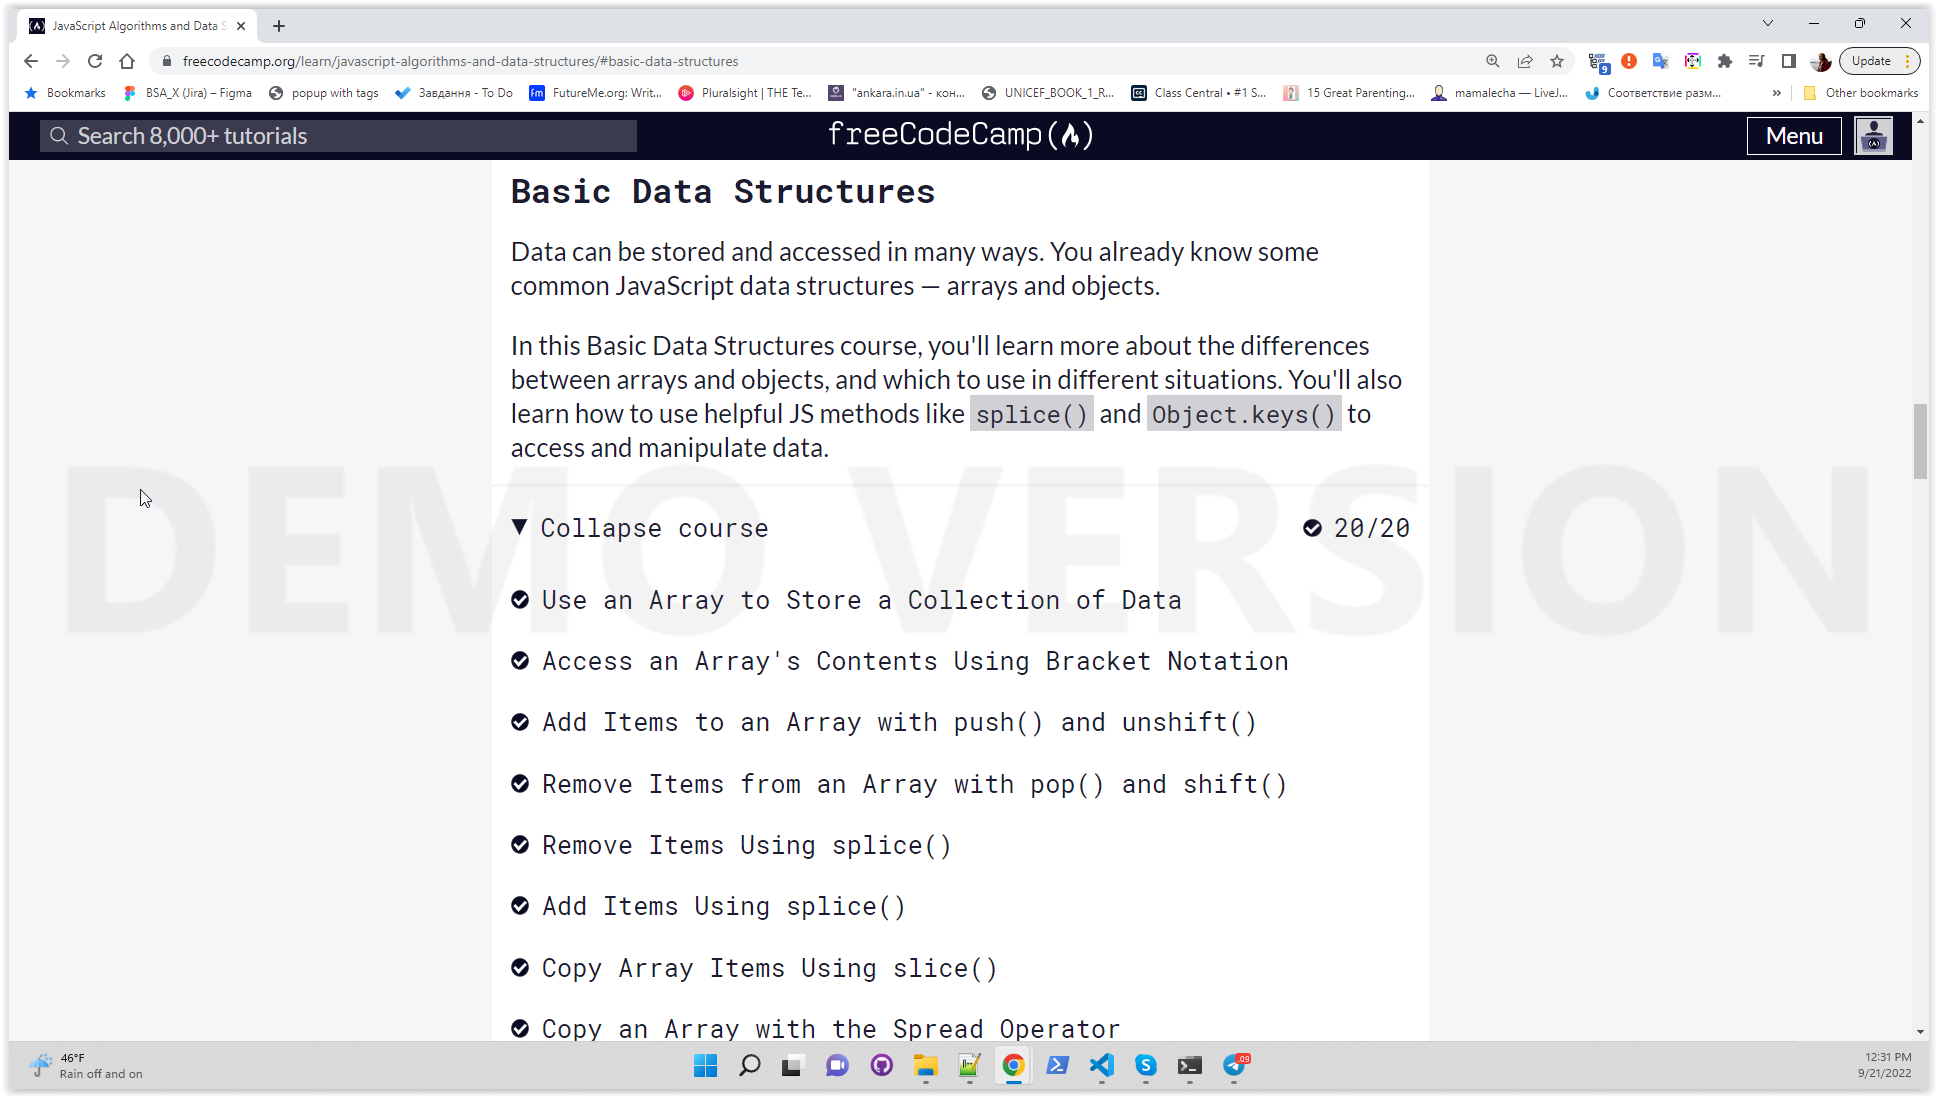The height and width of the screenshot is (1097, 1937).
Task: Close the JavaScript Algorithms tab
Action: [241, 26]
